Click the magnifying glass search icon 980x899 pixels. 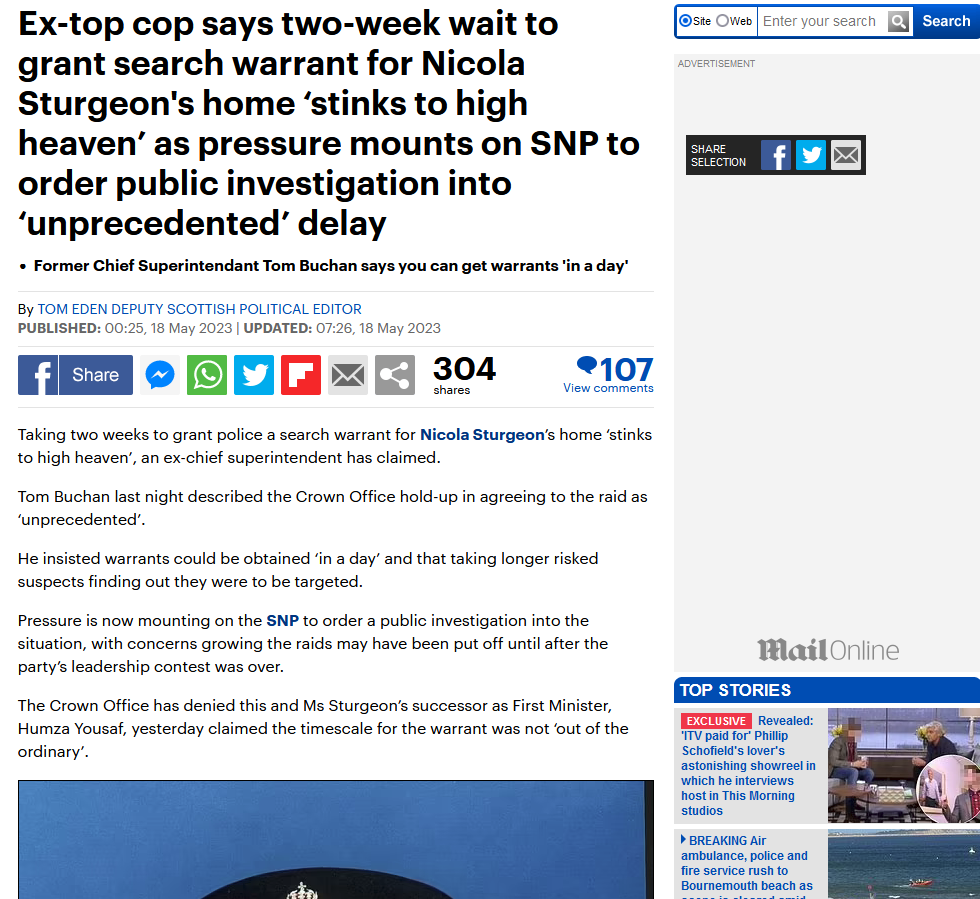click(x=899, y=22)
